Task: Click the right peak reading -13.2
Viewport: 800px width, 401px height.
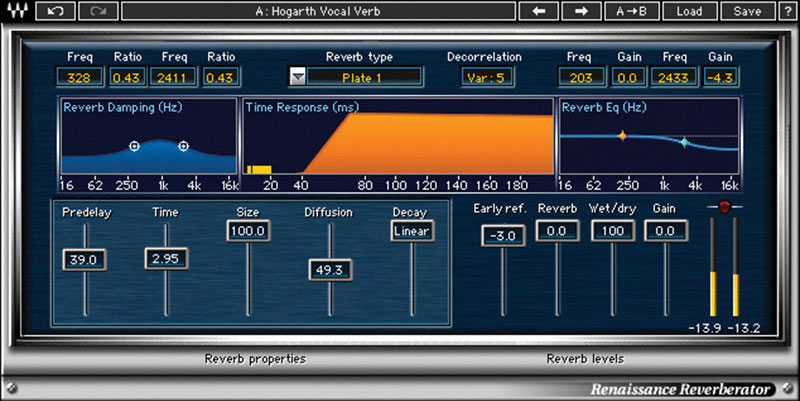Action: pyautogui.click(x=743, y=329)
